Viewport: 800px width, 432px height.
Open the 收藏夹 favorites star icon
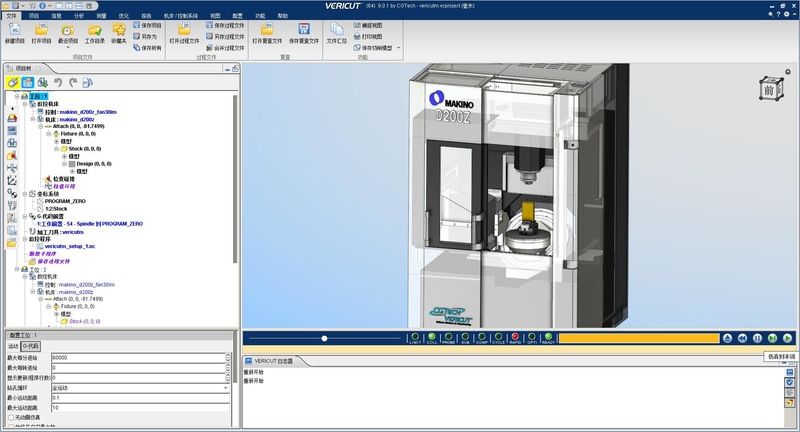119,30
